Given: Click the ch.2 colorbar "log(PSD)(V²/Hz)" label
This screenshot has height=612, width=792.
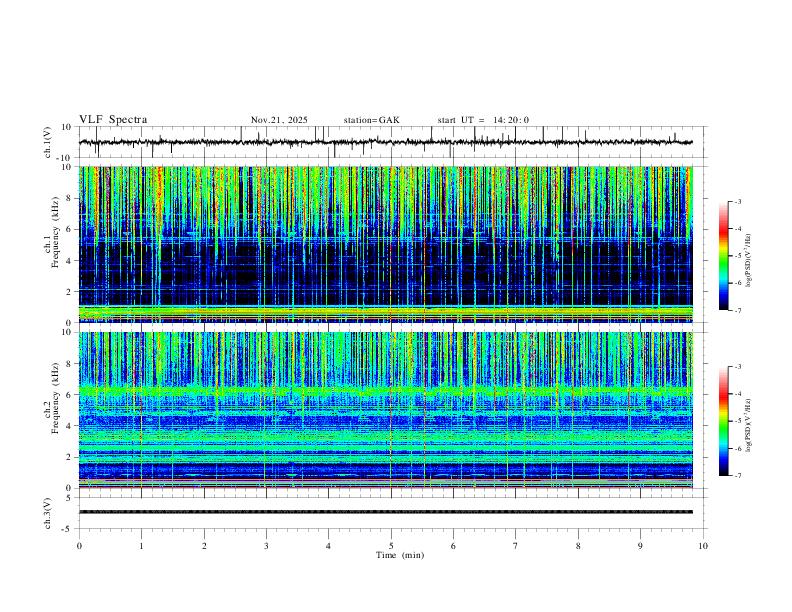Looking at the screenshot, I should coord(748,425).
